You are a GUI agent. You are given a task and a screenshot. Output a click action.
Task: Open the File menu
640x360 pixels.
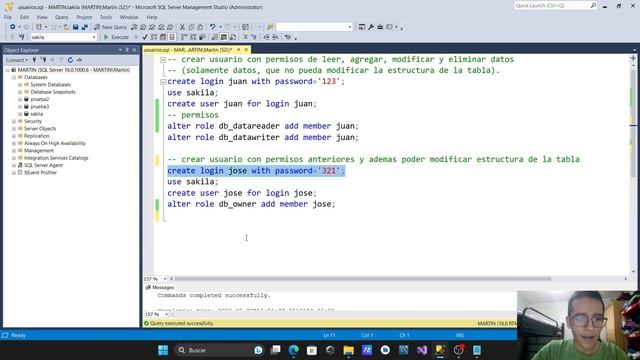click(x=8, y=17)
